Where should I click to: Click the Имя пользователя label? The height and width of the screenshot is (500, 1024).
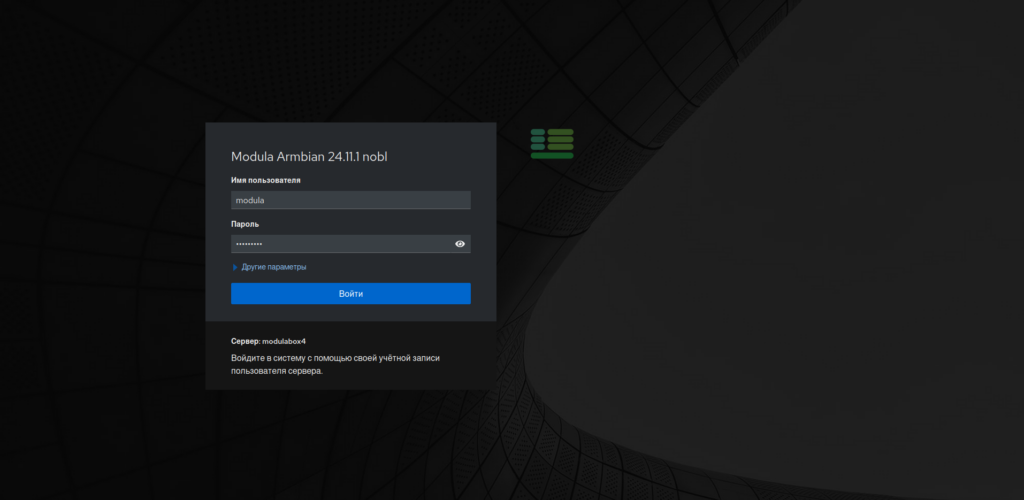coord(266,180)
